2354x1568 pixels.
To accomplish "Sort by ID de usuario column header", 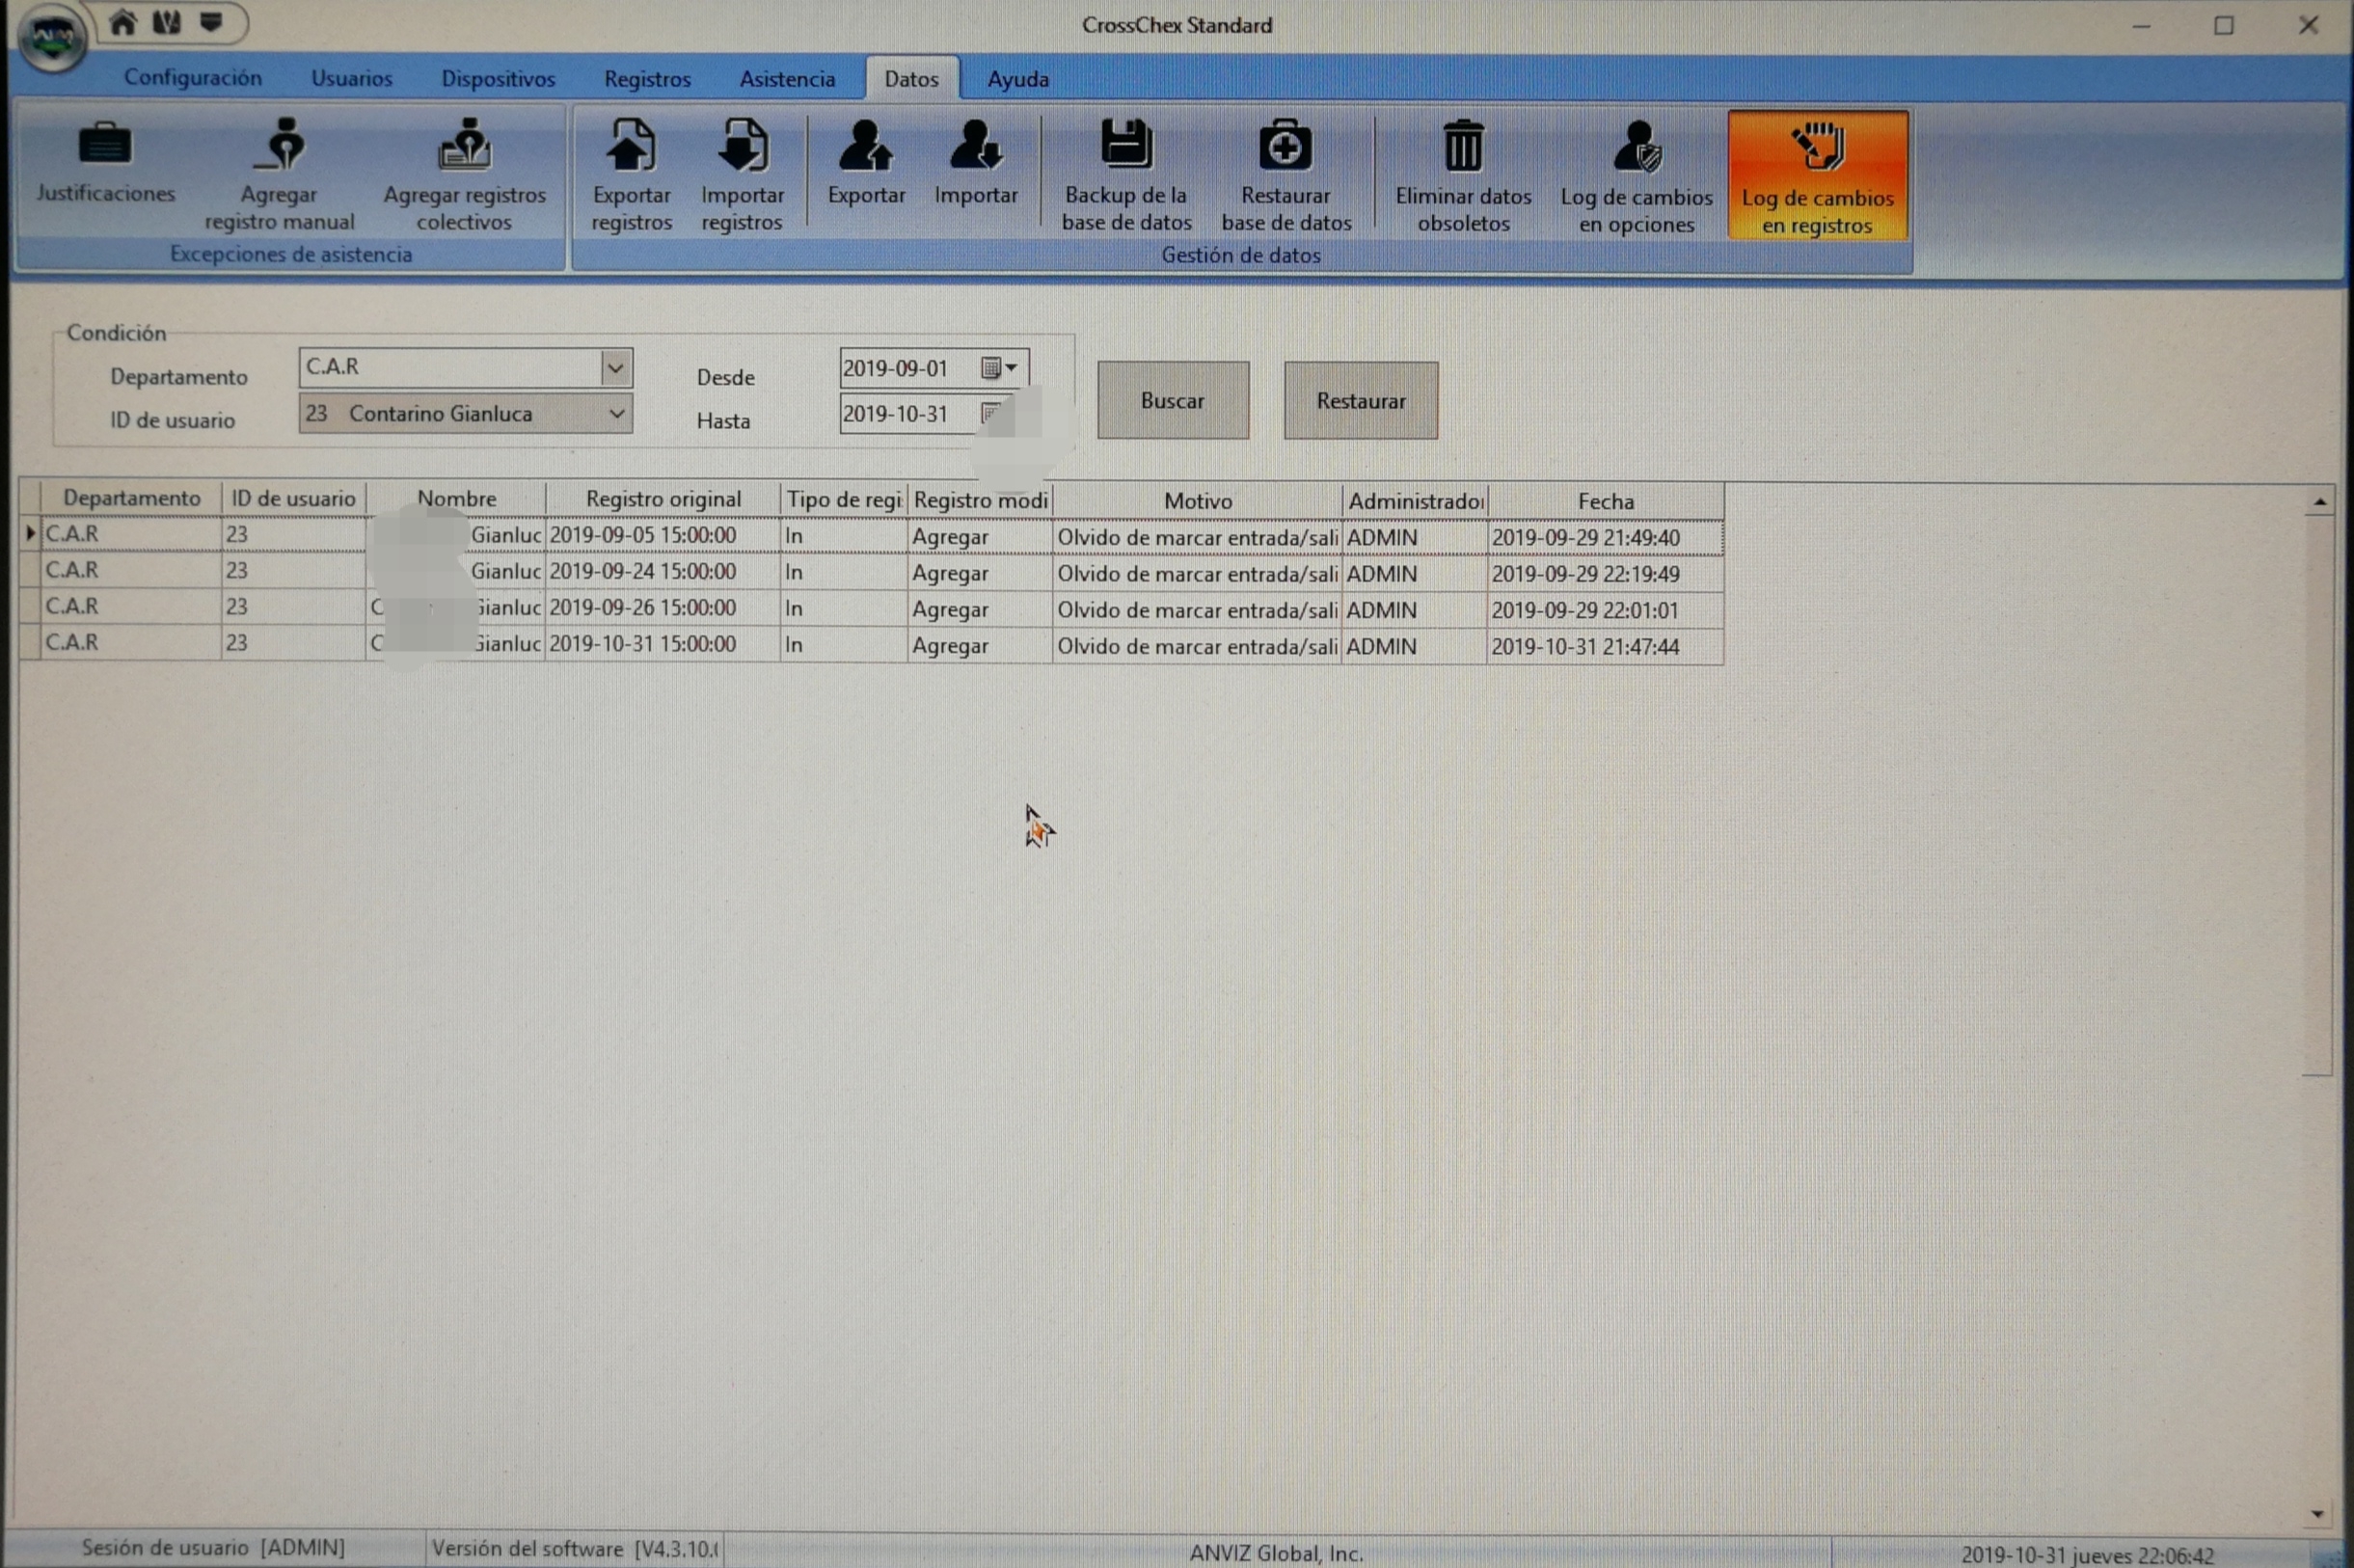I will (x=293, y=498).
